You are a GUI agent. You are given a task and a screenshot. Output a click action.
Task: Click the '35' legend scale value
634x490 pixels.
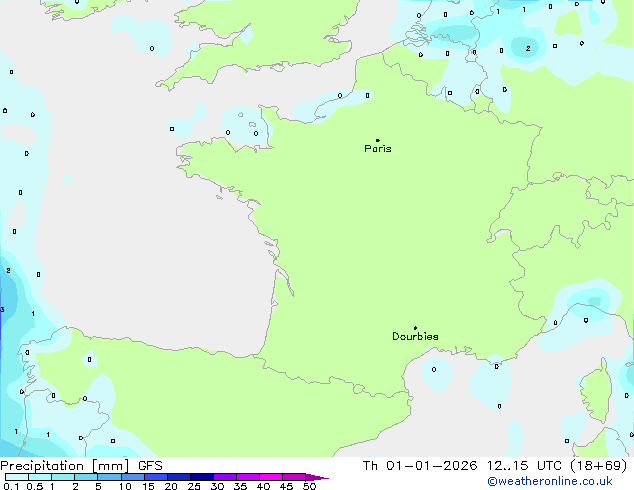pos(241,486)
